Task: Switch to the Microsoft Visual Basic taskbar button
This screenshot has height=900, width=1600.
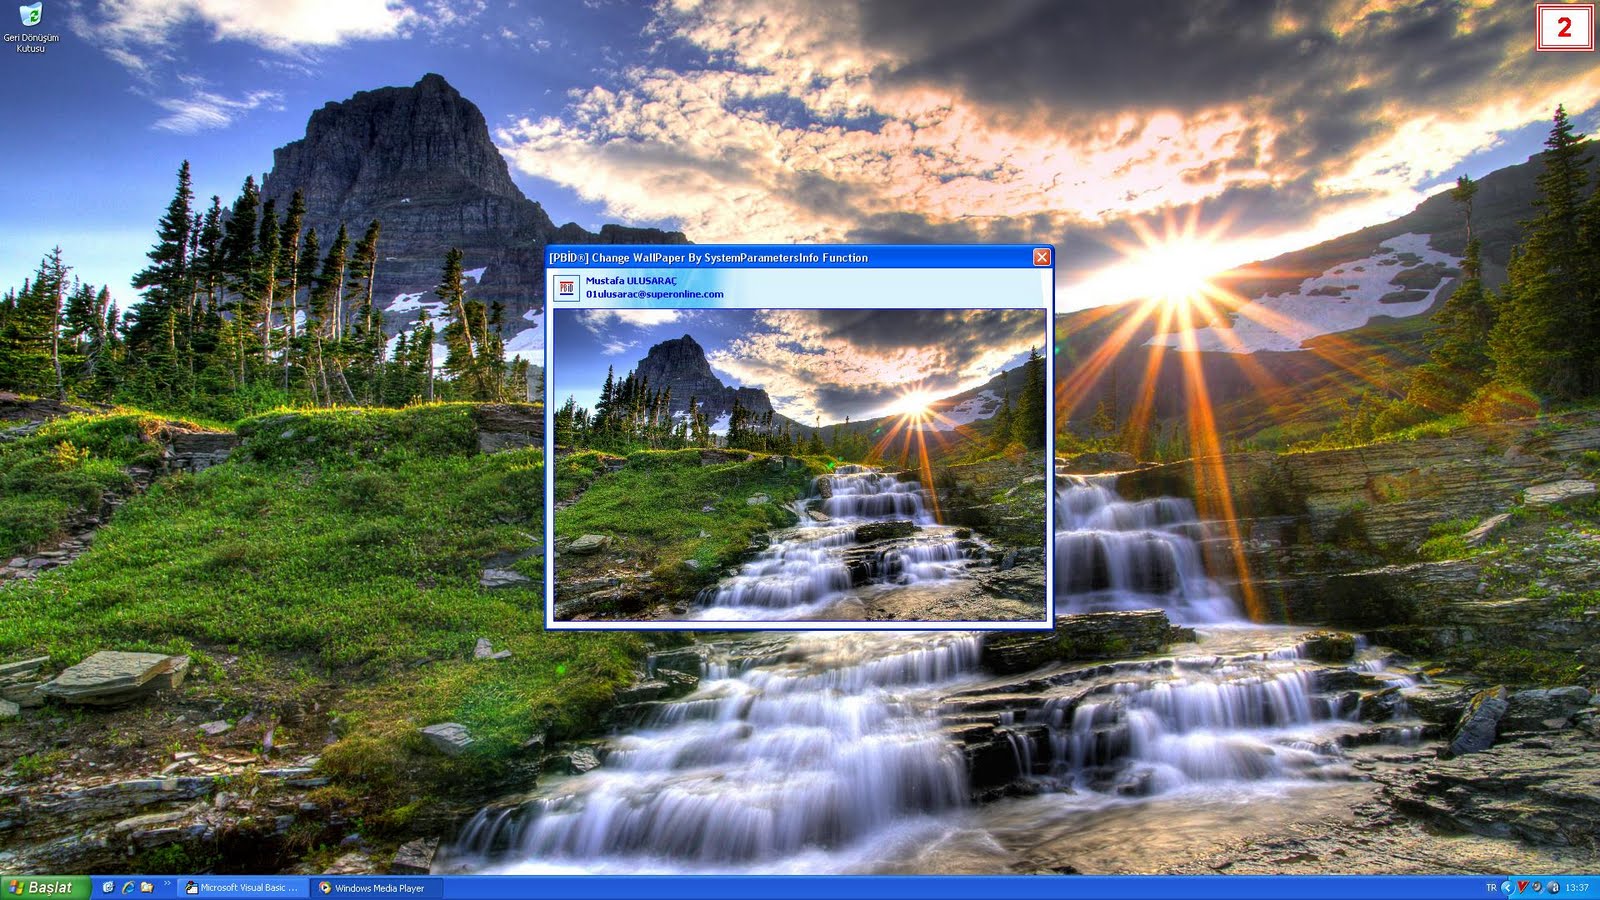Action: [243, 888]
